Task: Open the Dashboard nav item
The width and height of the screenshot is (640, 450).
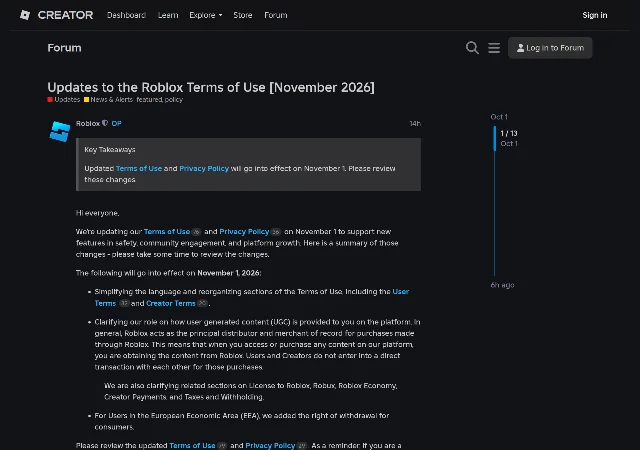Action: pos(126,15)
